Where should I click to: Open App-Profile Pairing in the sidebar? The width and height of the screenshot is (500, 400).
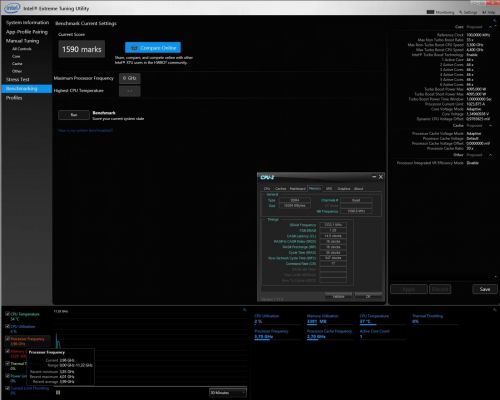(x=27, y=32)
